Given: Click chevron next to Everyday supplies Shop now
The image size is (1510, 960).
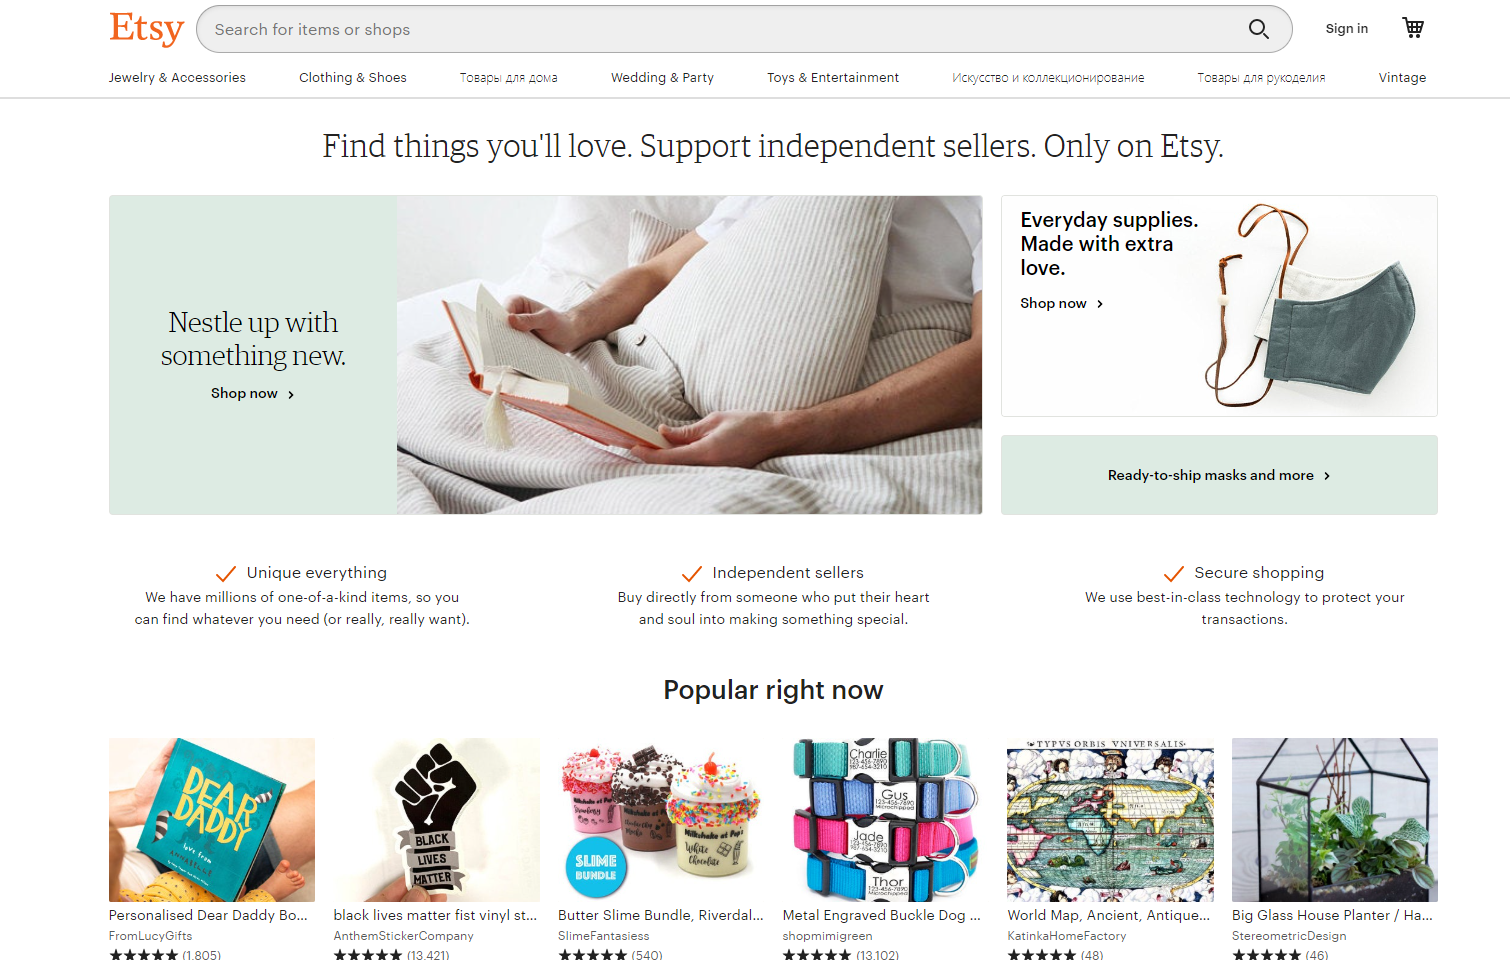Looking at the screenshot, I should (1100, 304).
